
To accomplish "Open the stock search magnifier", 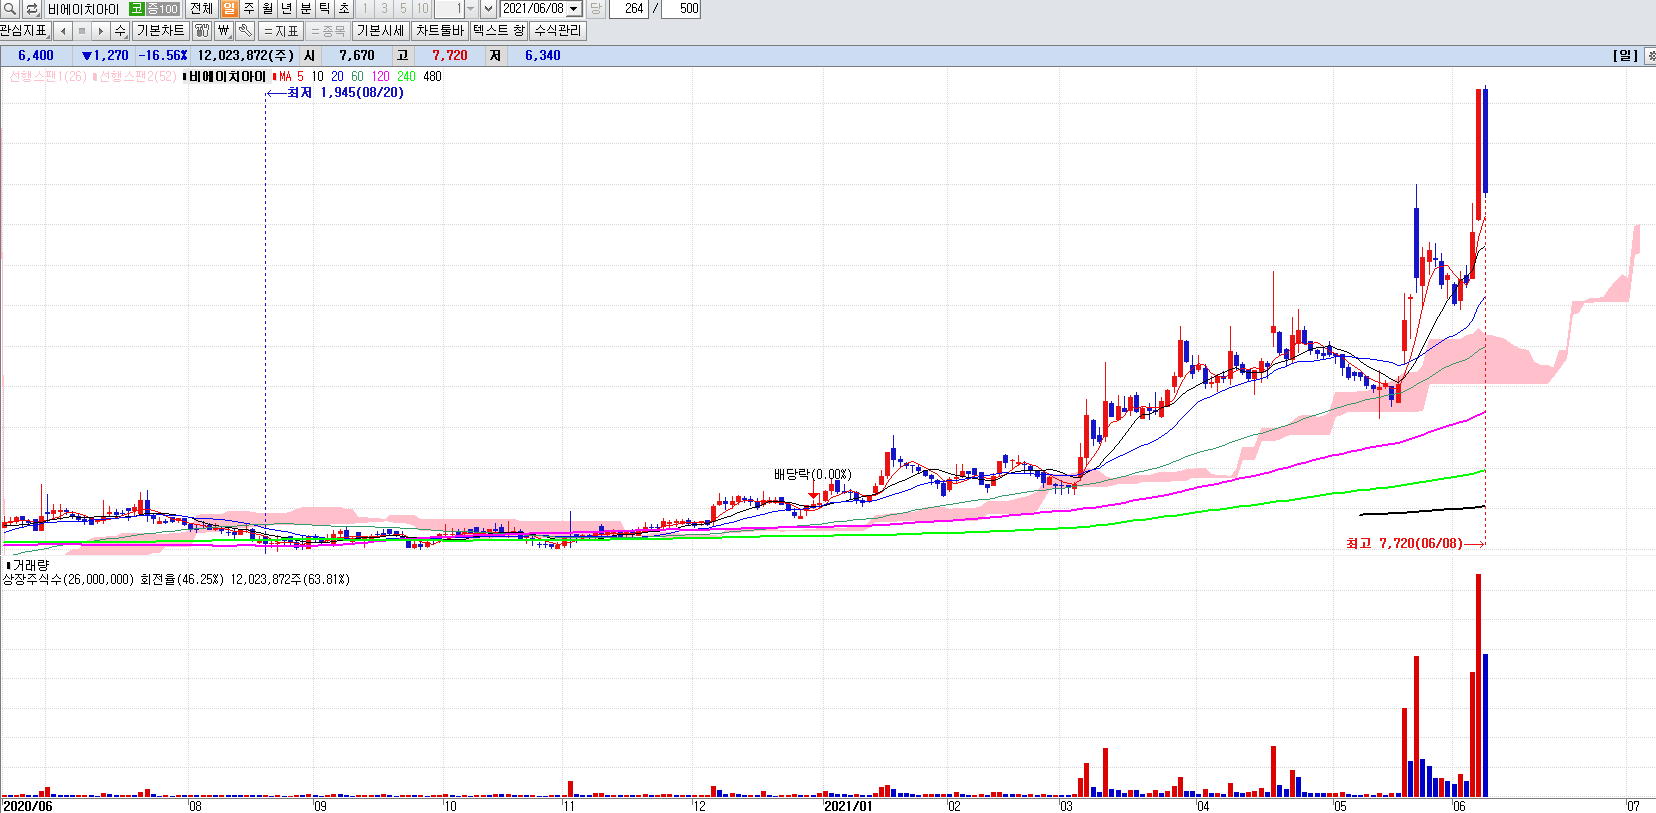I will tap(10, 8).
